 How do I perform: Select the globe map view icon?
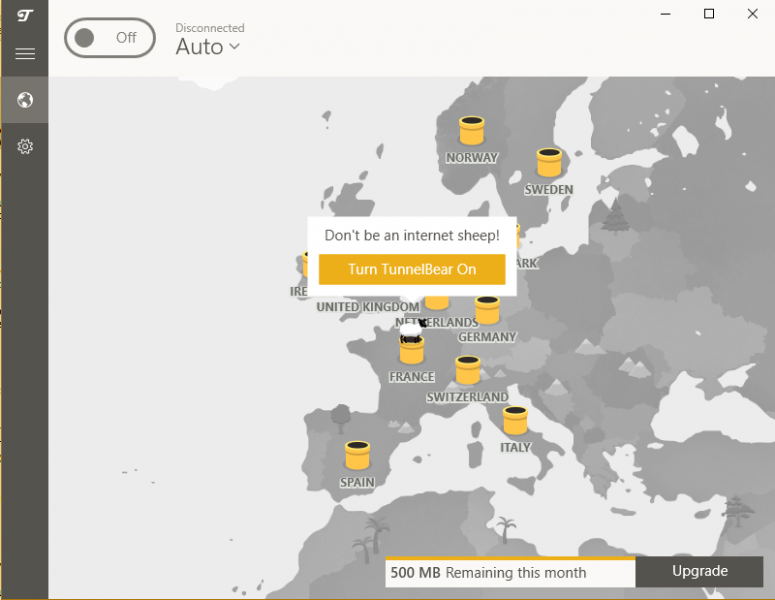[25, 100]
